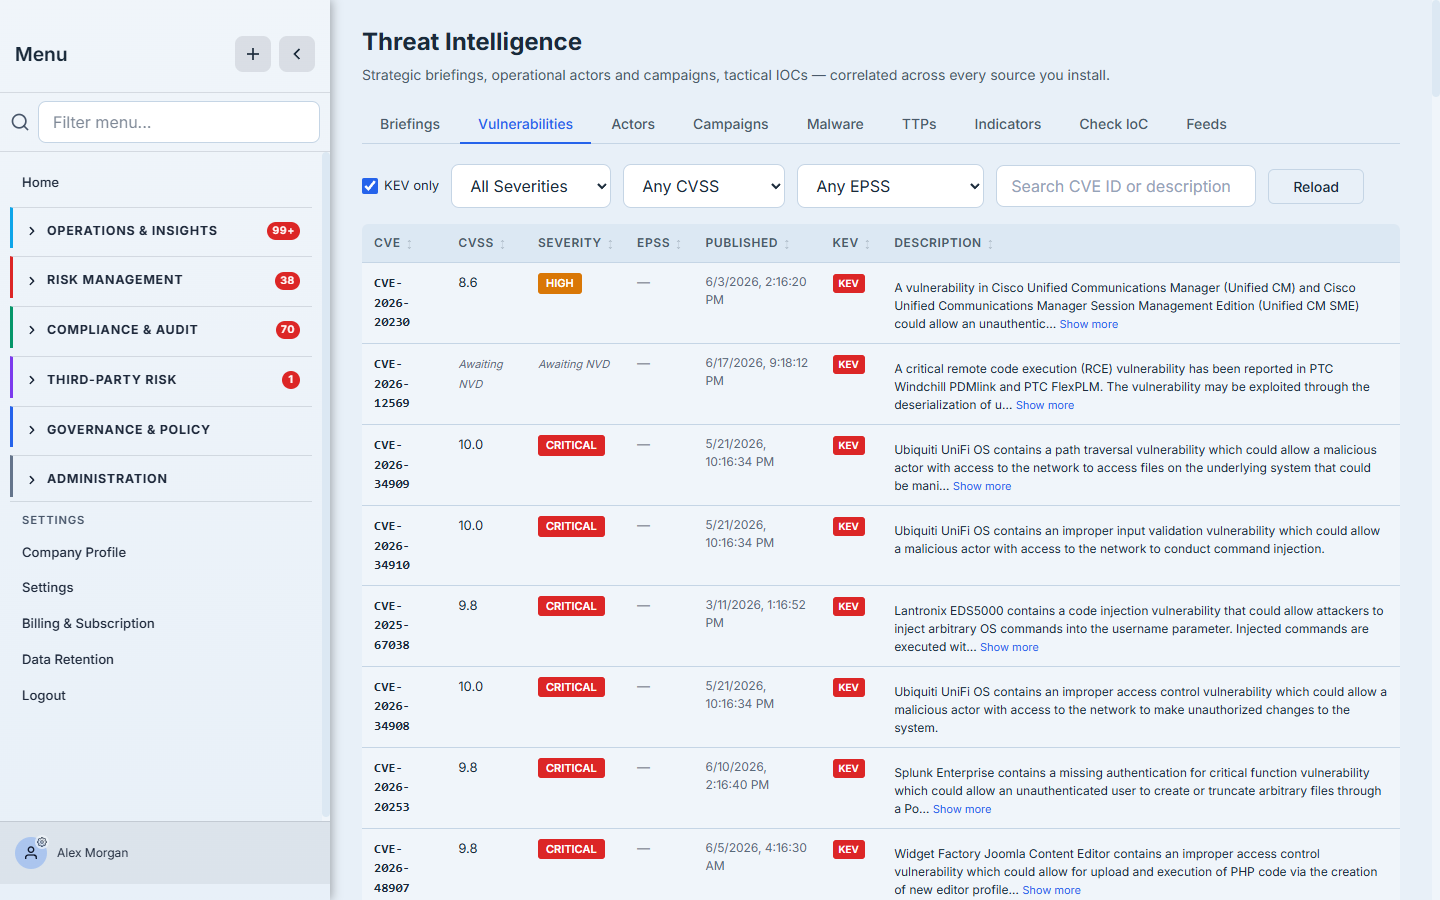Show more of the Widget Factory Joomla description
Image resolution: width=1440 pixels, height=900 pixels.
[x=1051, y=890]
